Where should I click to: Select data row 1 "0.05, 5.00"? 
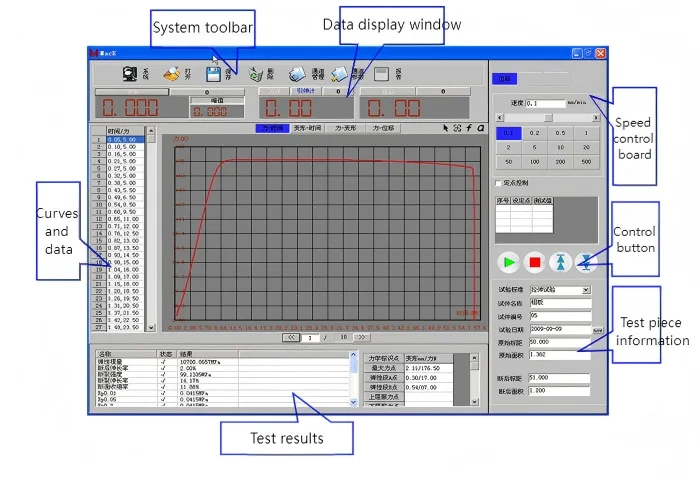point(125,140)
